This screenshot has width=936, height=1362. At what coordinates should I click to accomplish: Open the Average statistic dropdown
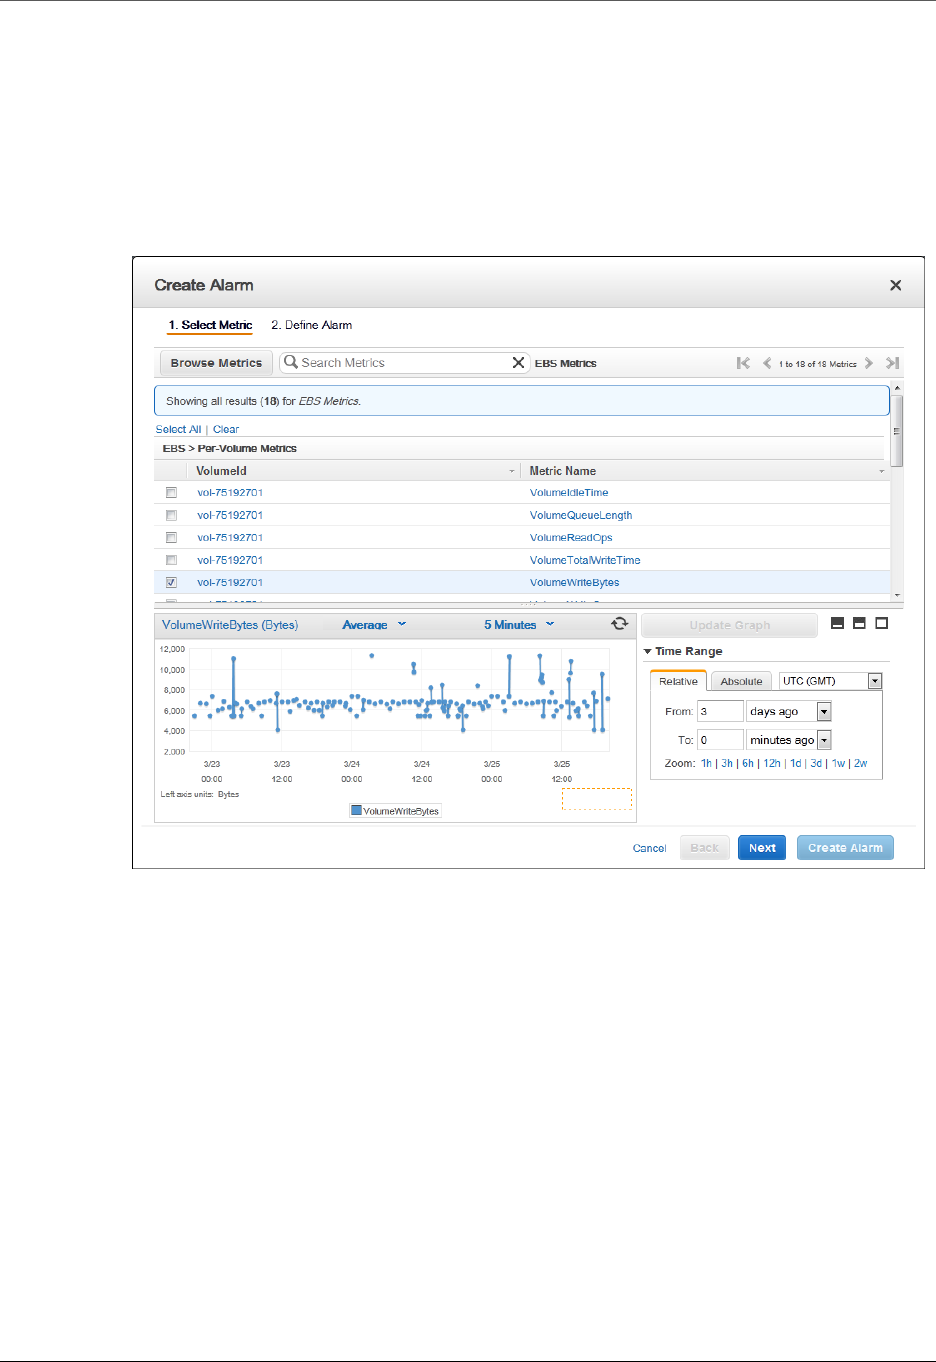coord(374,625)
